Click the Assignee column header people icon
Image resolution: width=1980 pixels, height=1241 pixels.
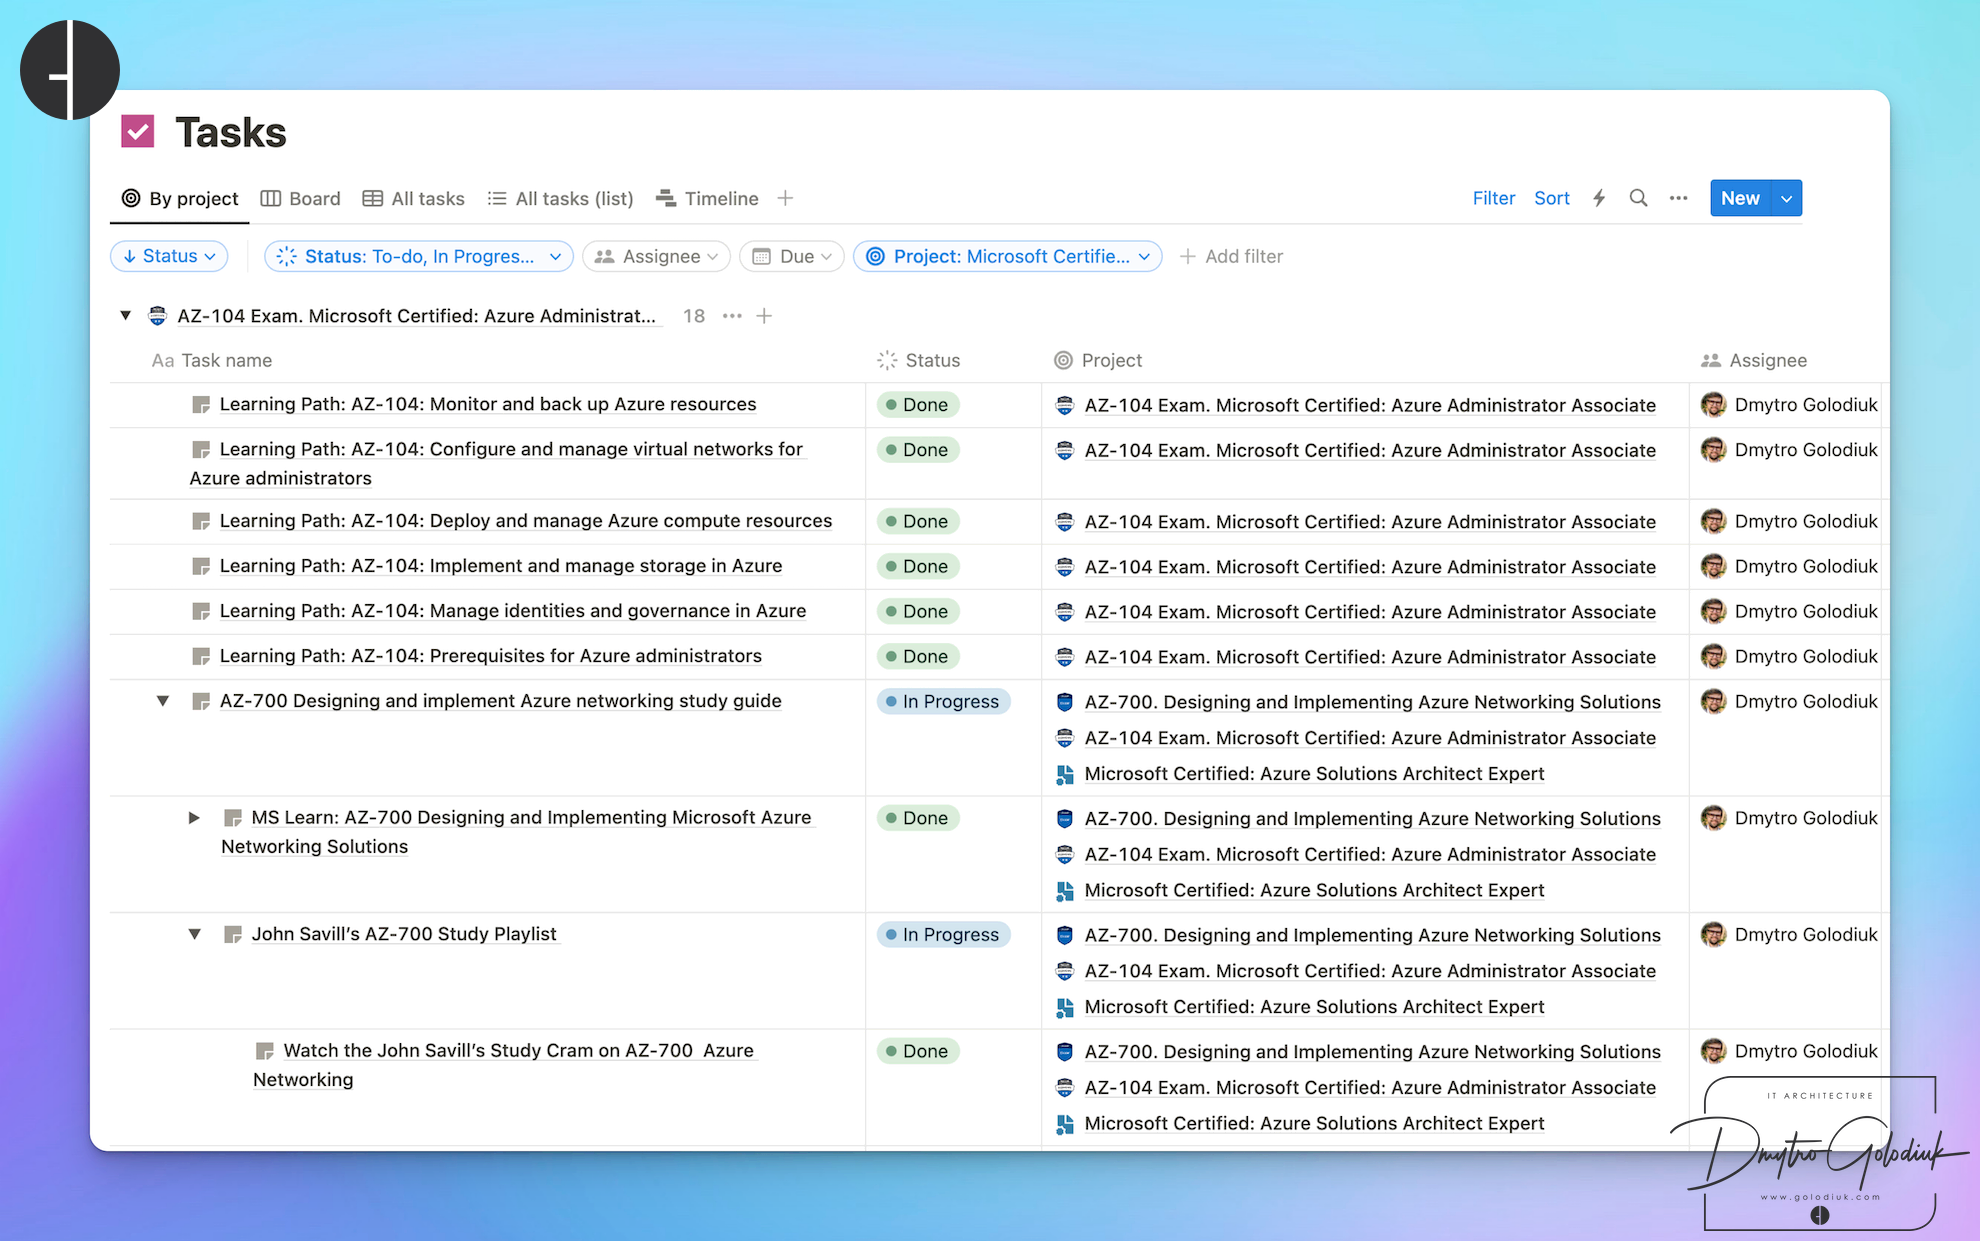(x=1711, y=360)
